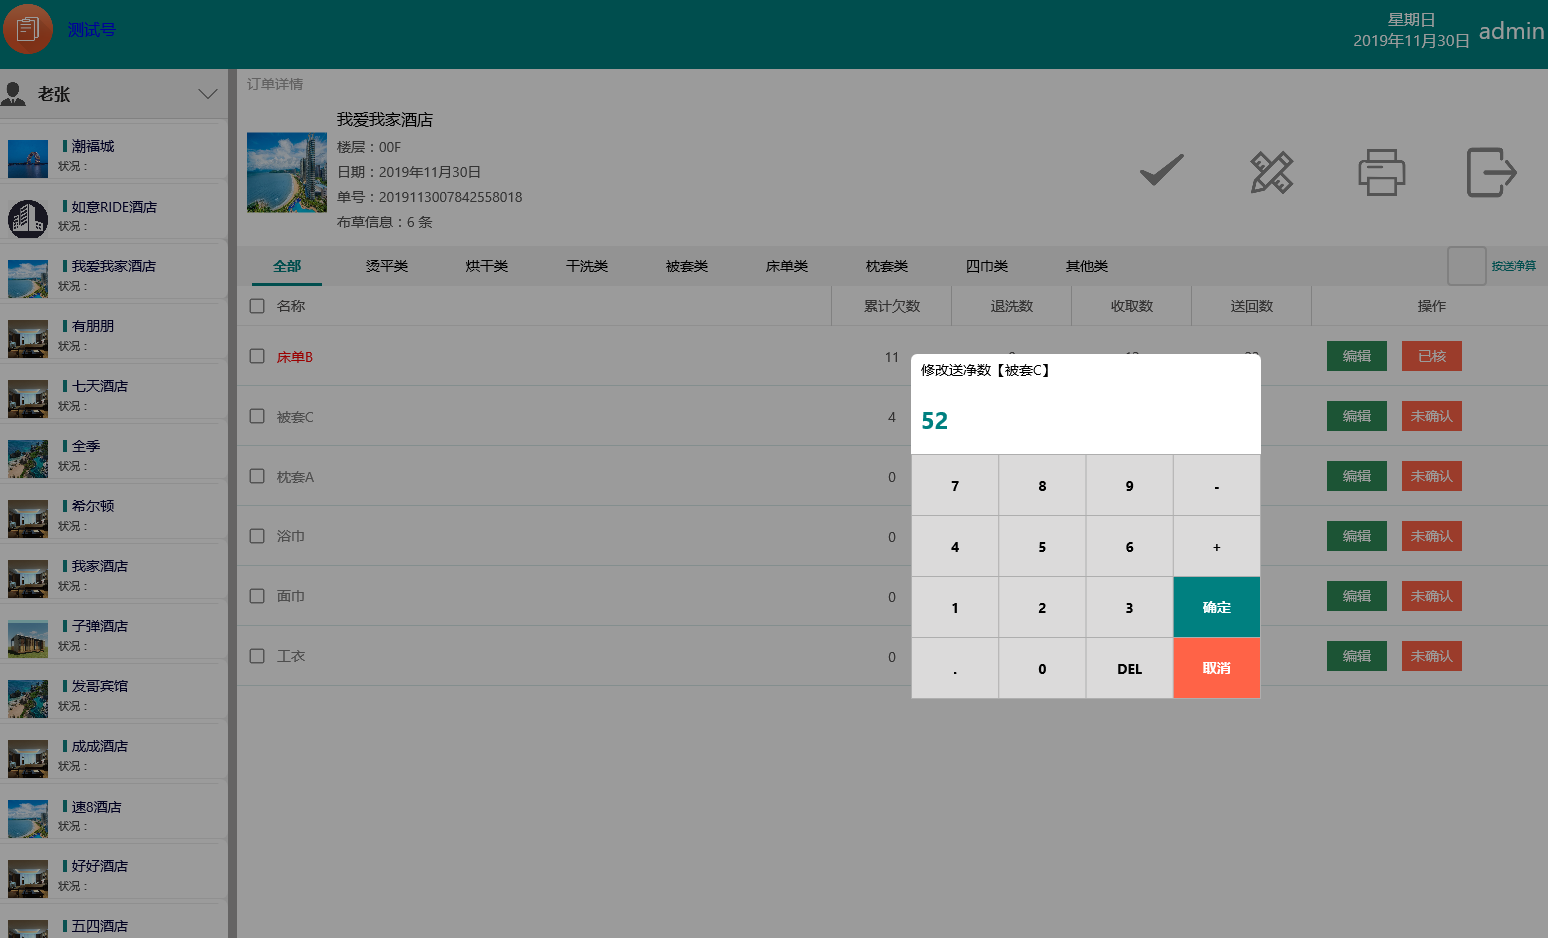Switch to the 被套类 tab
1548x938 pixels.
pyautogui.click(x=687, y=266)
